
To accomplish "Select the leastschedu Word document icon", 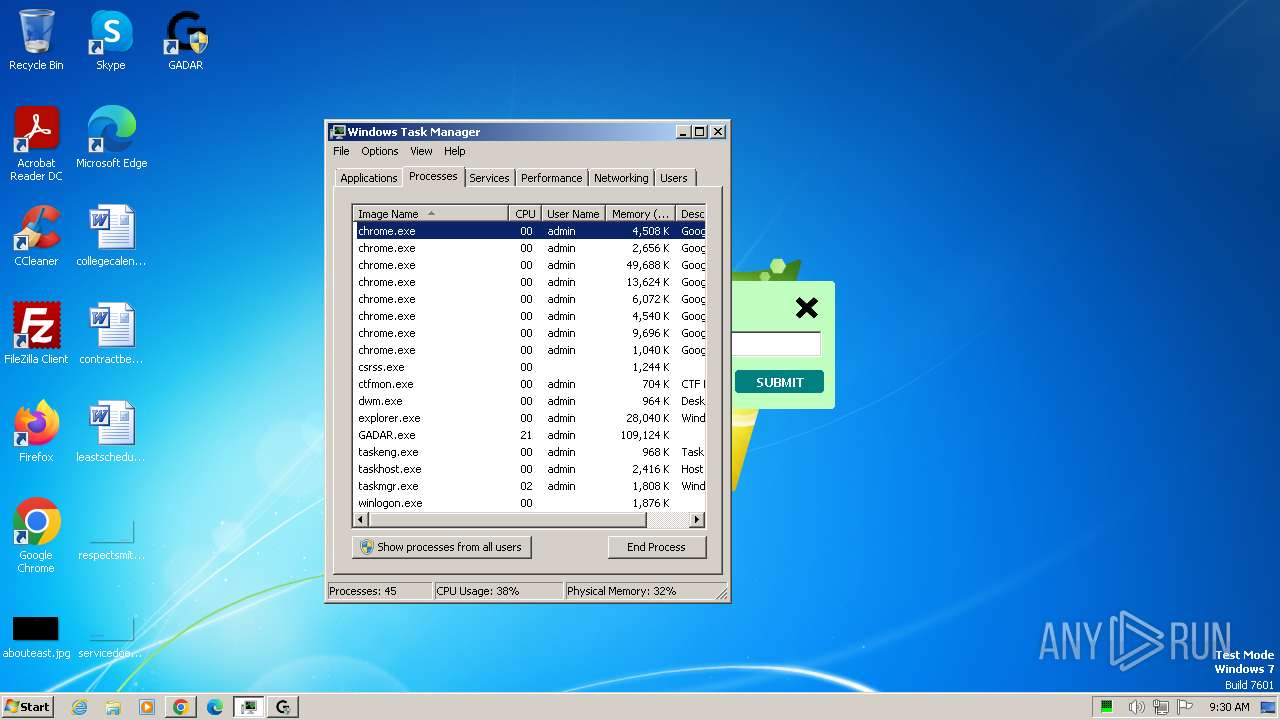I will point(111,432).
